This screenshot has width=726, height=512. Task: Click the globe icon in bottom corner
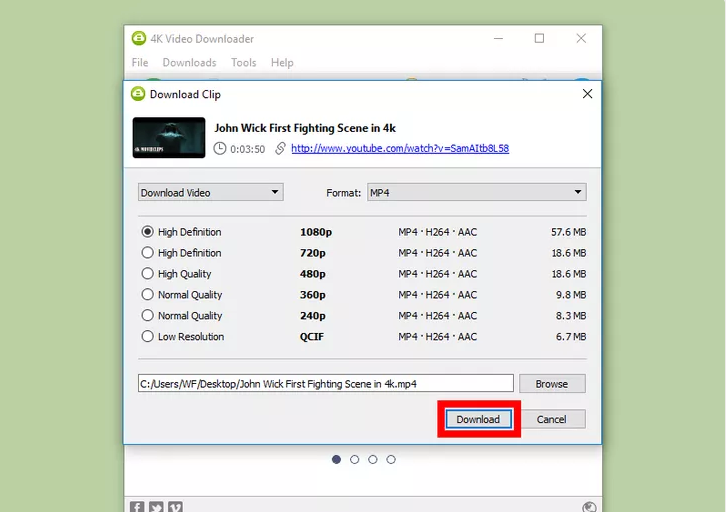pos(589,507)
